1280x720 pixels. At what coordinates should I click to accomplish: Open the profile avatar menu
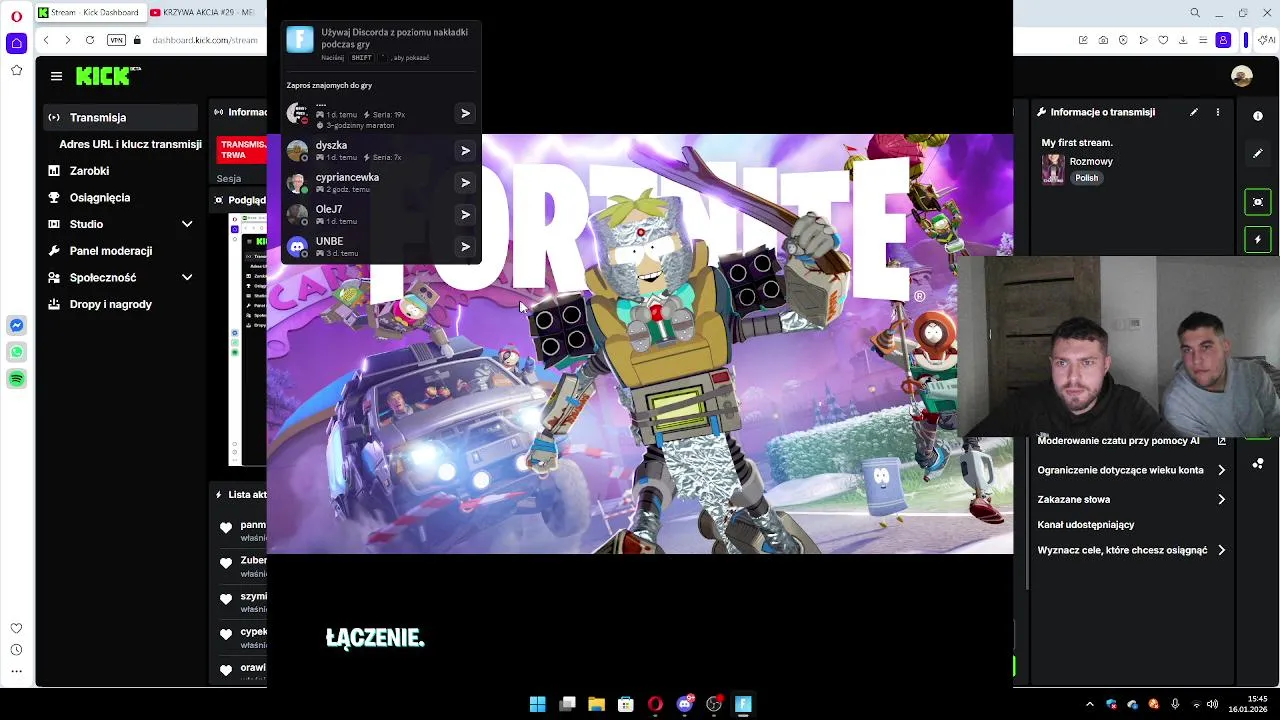coord(1242,76)
